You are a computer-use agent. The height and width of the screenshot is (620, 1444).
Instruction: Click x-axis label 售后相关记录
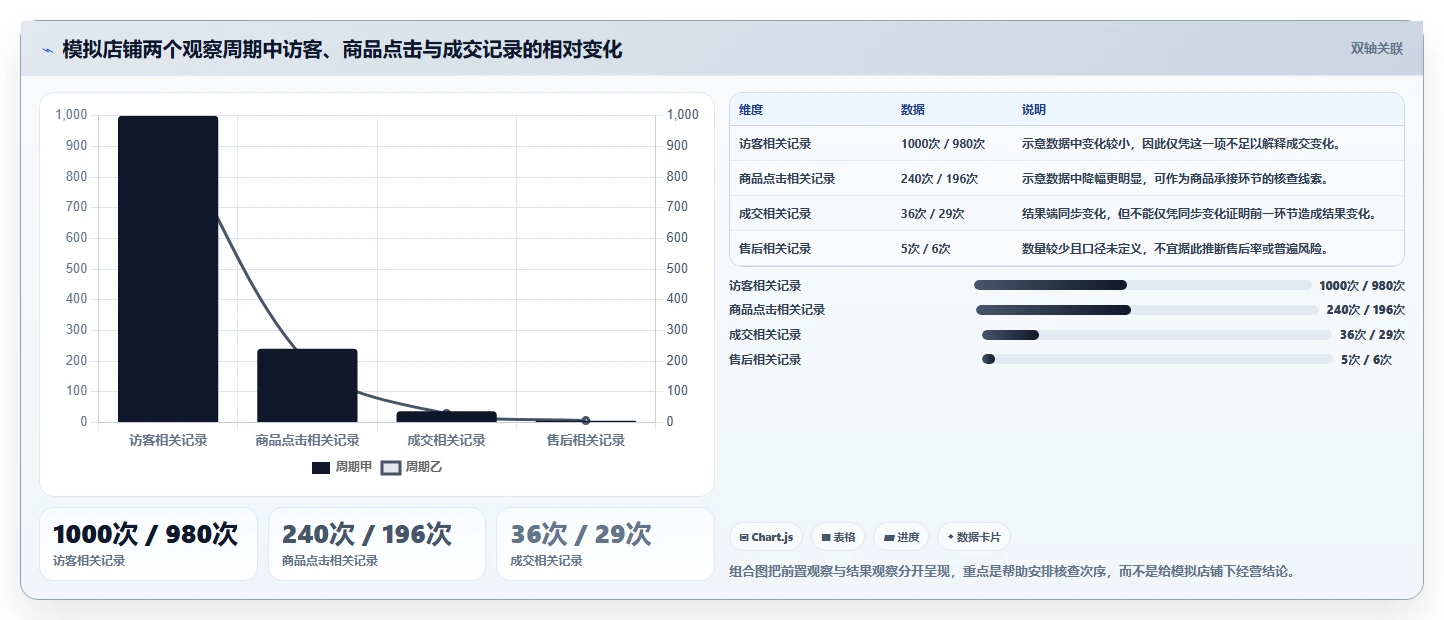[x=586, y=440]
